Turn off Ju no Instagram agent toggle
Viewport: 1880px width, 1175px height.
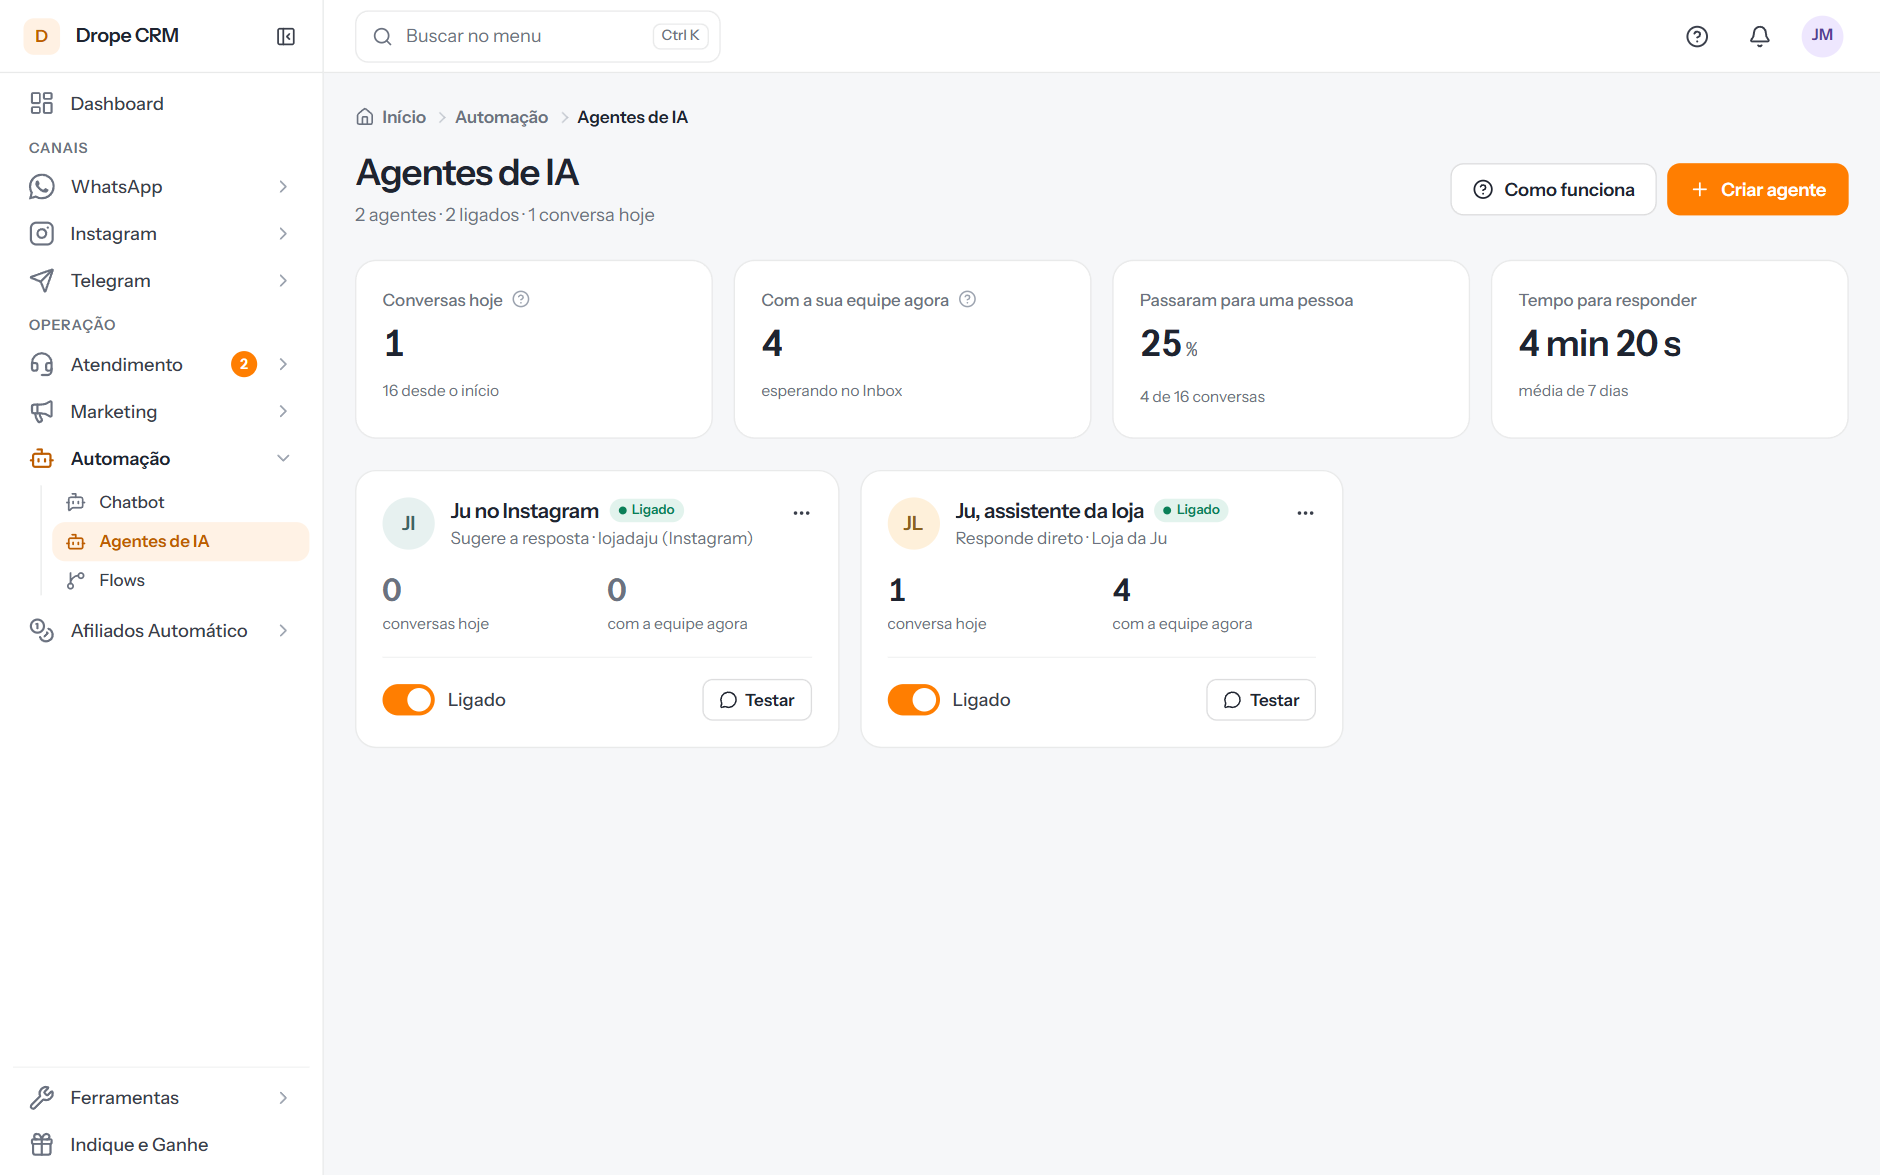click(408, 700)
